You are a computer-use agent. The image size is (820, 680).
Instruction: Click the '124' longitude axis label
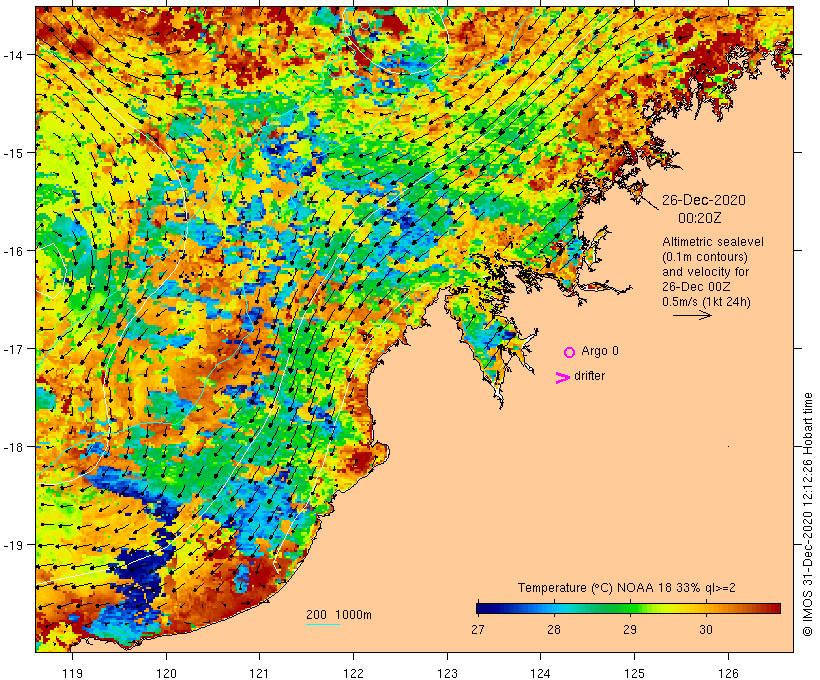[x=541, y=673]
